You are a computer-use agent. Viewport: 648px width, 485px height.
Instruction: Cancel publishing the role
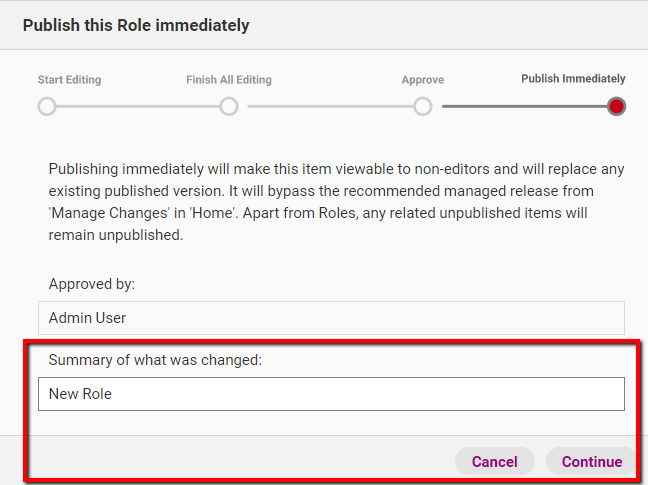click(x=495, y=461)
